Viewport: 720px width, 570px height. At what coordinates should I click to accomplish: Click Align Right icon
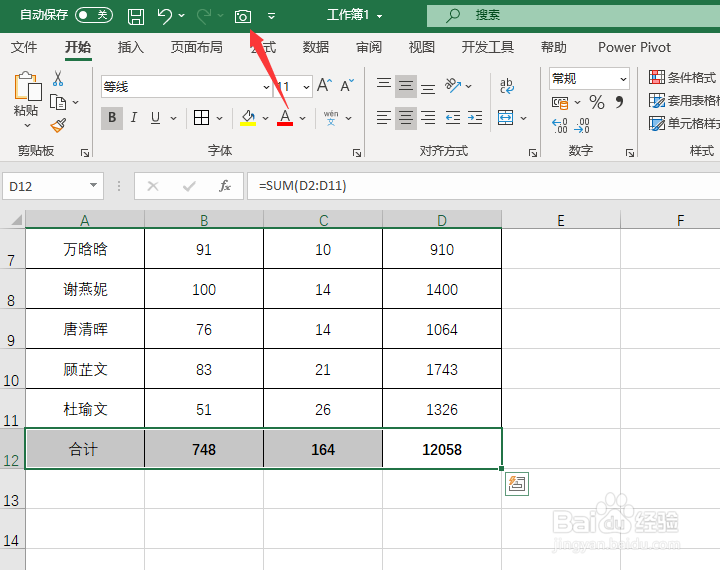[428, 118]
